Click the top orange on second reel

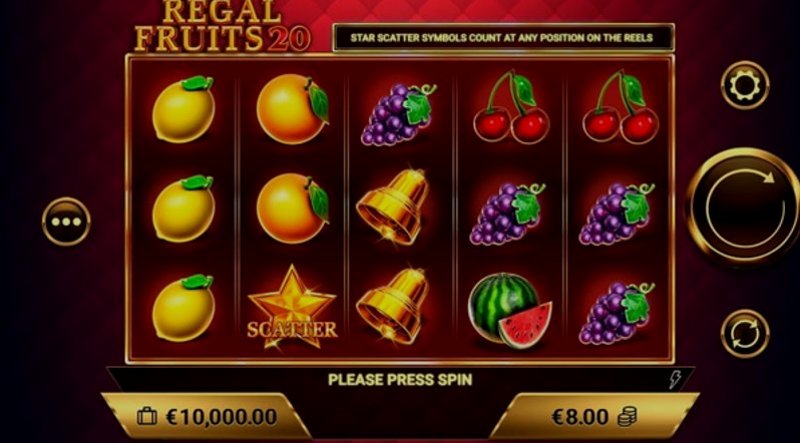click(292, 109)
